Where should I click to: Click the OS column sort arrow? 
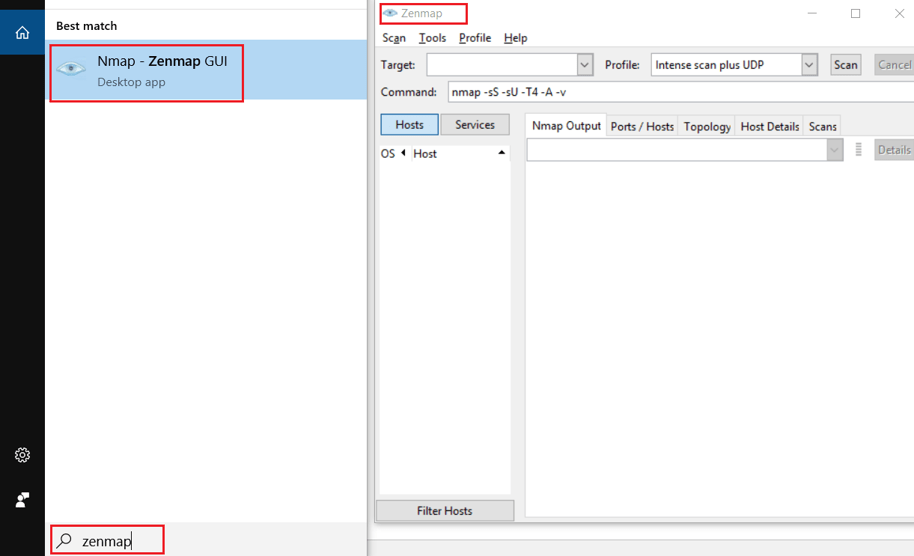pyautogui.click(x=403, y=153)
